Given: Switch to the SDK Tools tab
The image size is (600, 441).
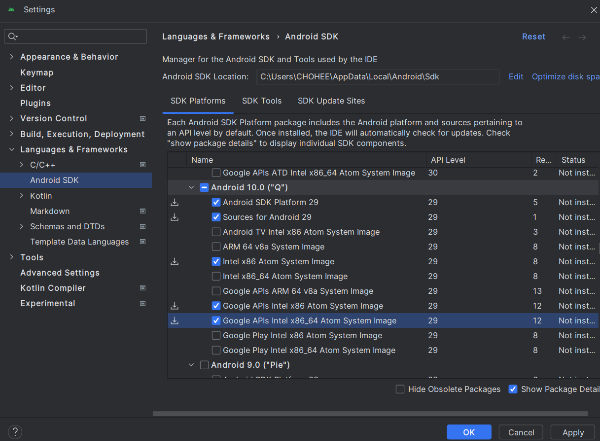Looking at the screenshot, I should coord(262,101).
